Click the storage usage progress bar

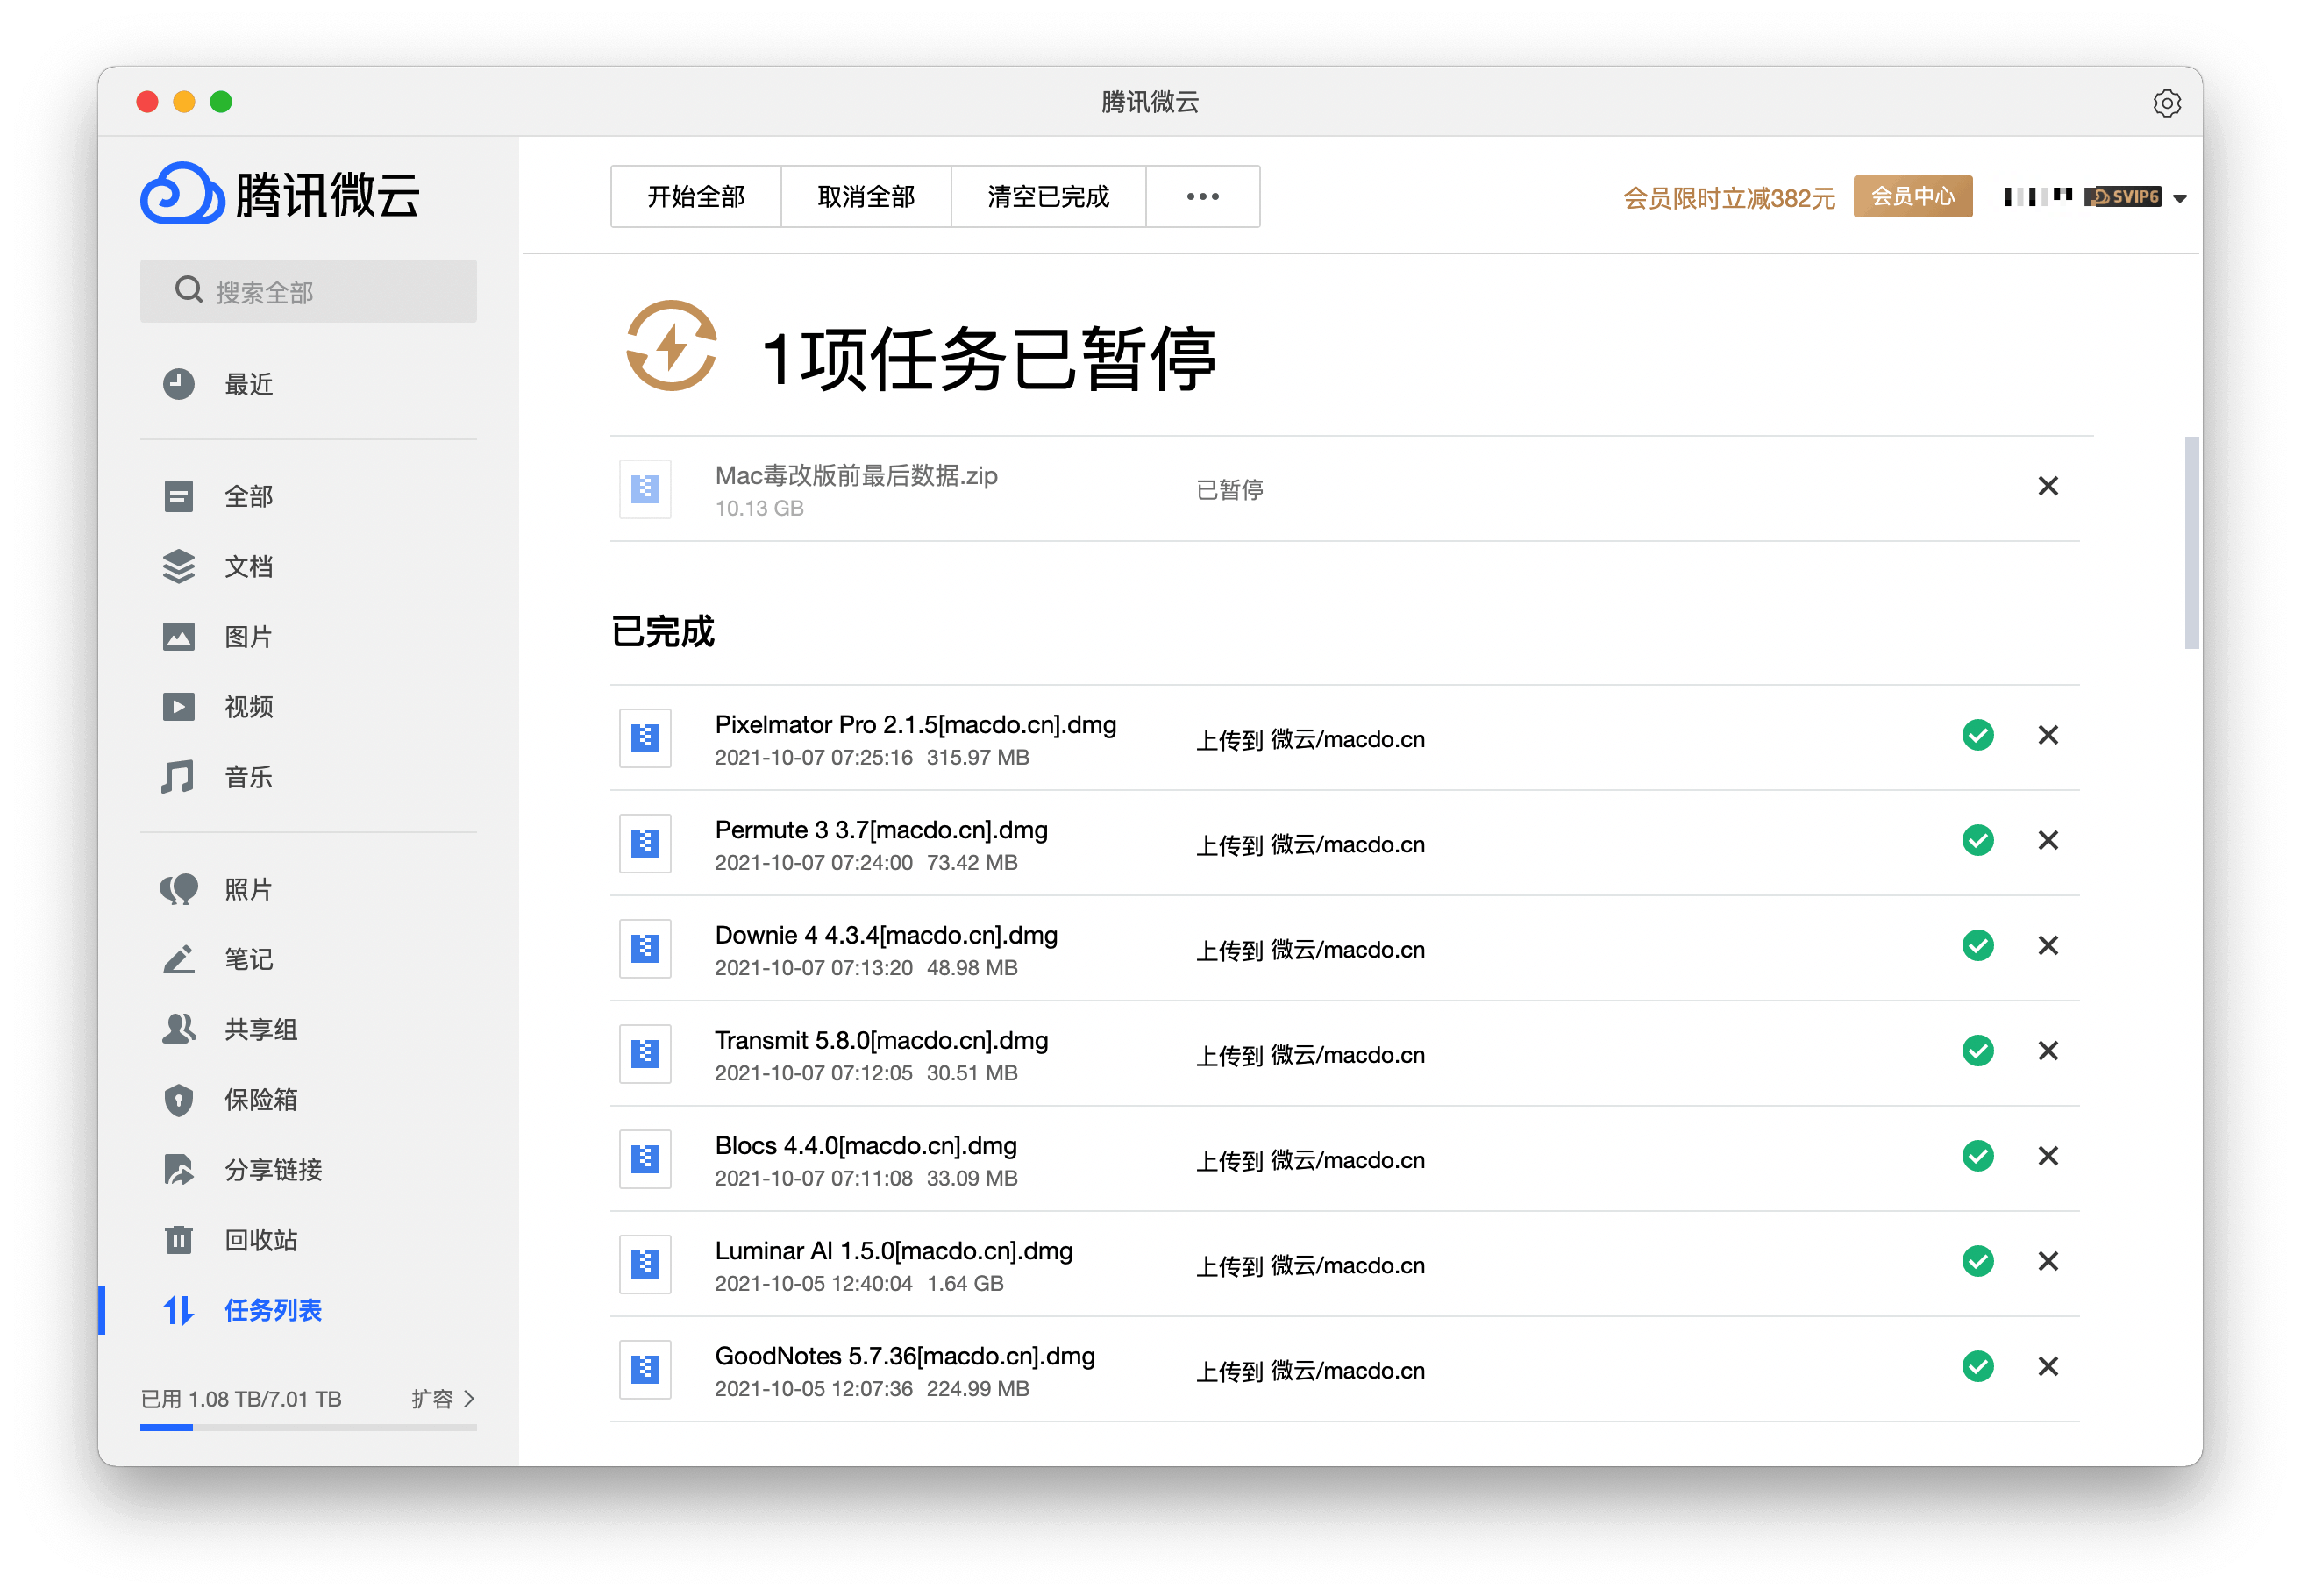click(x=308, y=1428)
